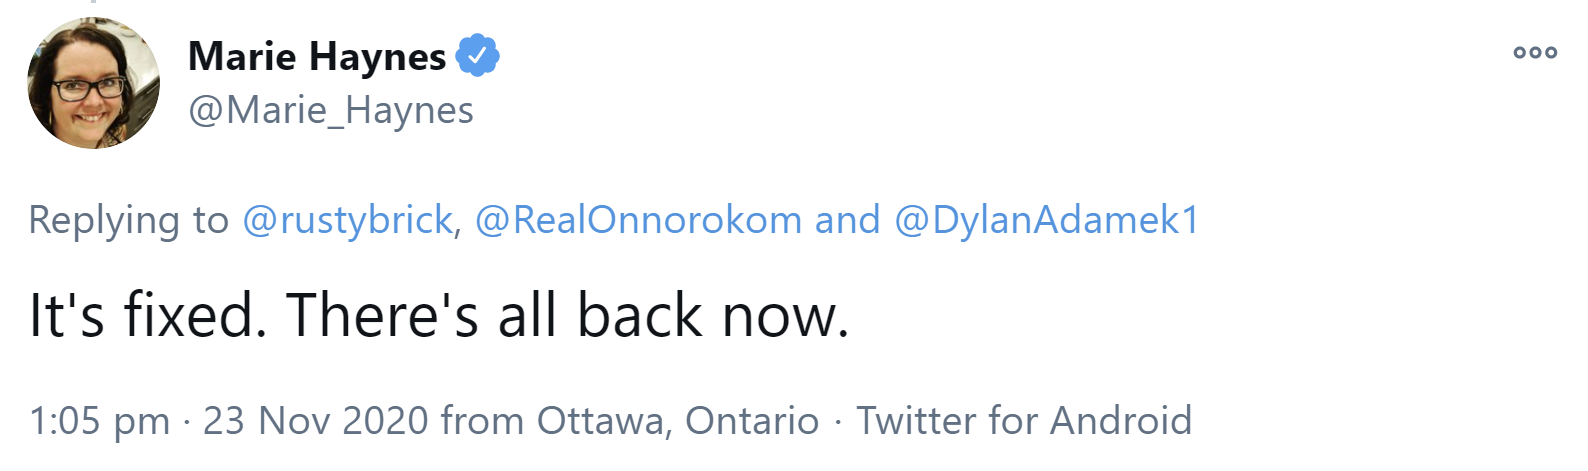Open the @RealOnnorokom profile mention
The height and width of the screenshot is (471, 1588).
click(x=638, y=220)
